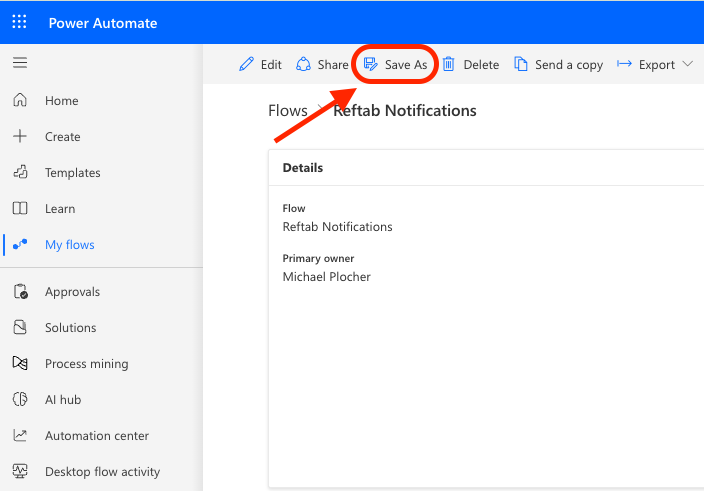Image resolution: width=704 pixels, height=491 pixels.
Task: Click the Process mining icon
Action: click(20, 363)
